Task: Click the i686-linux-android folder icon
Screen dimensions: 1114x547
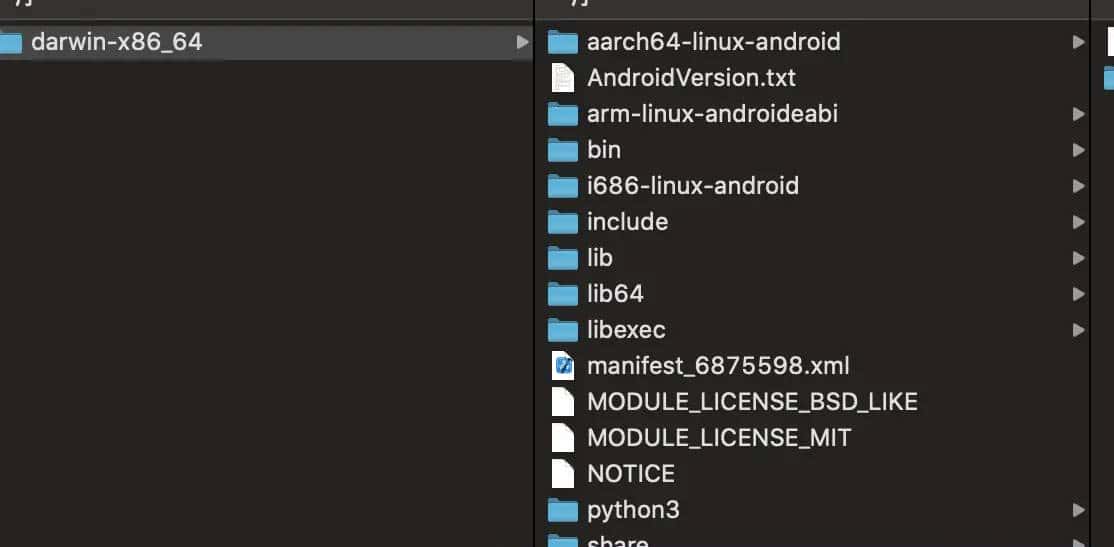Action: tap(563, 187)
